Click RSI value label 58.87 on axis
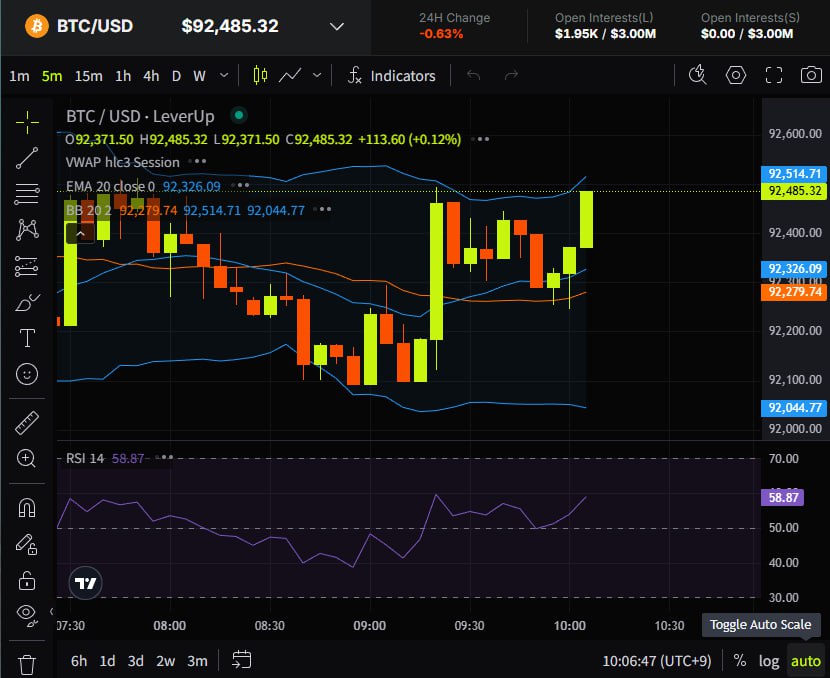 783,498
